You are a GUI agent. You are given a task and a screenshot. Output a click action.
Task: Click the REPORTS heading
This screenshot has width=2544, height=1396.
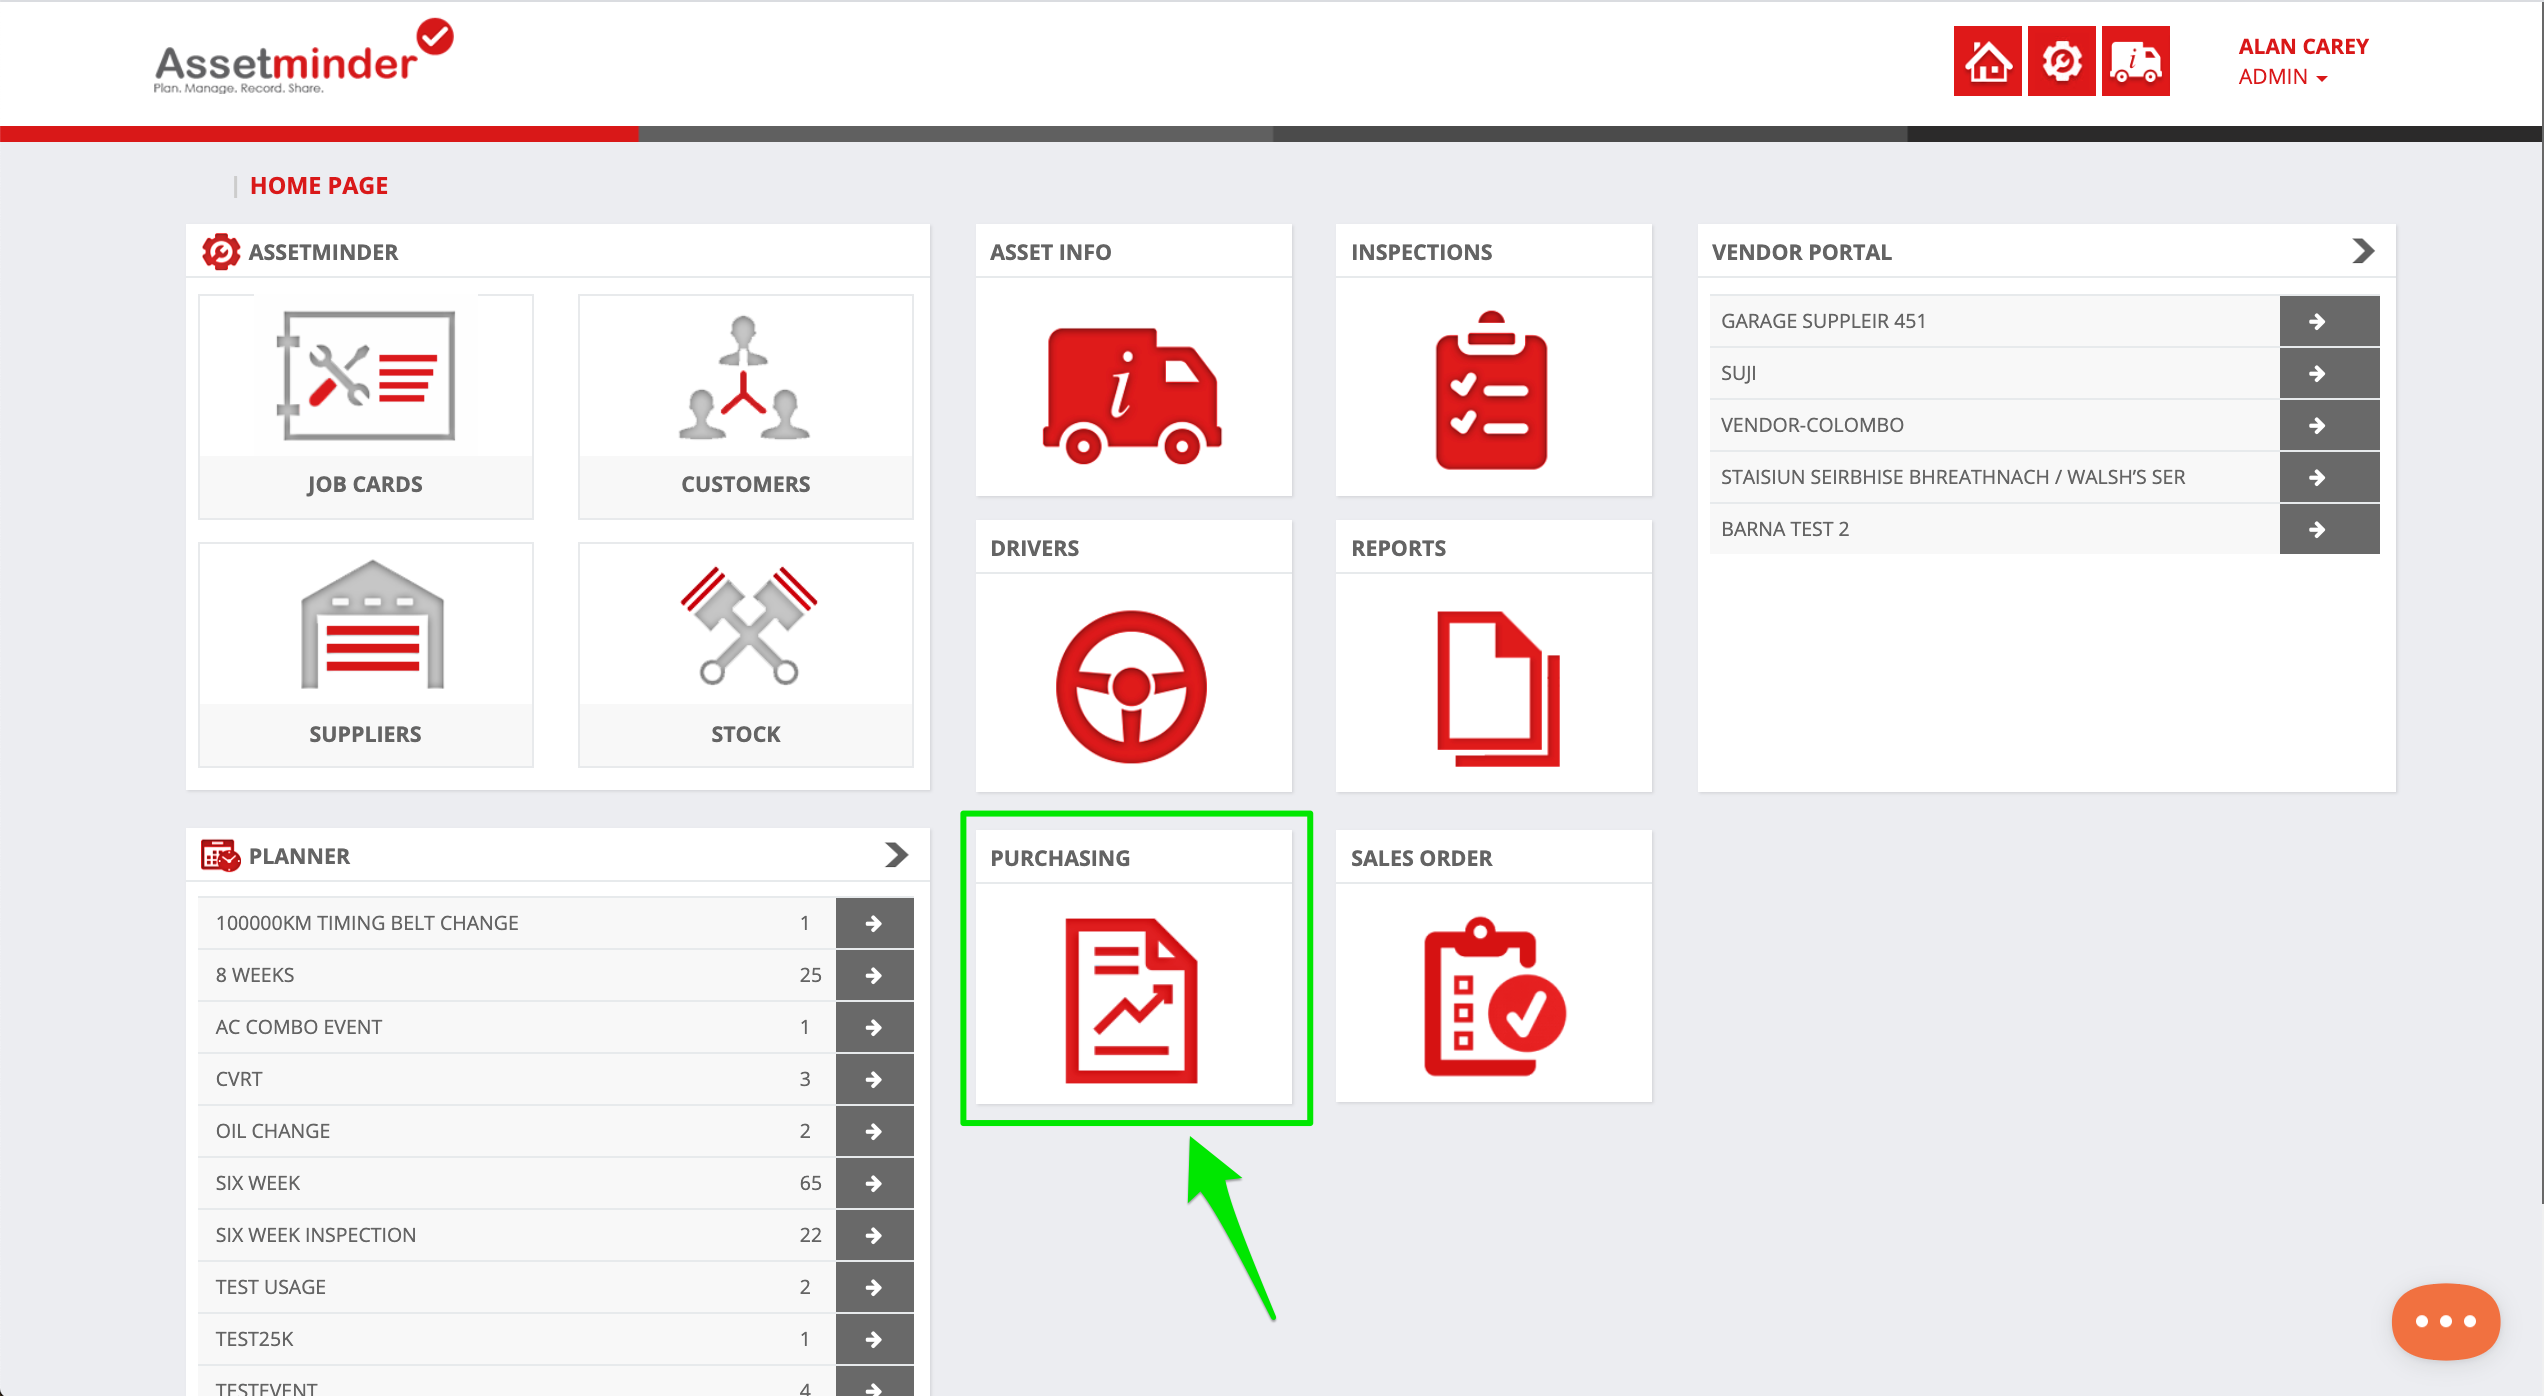[x=1398, y=548]
